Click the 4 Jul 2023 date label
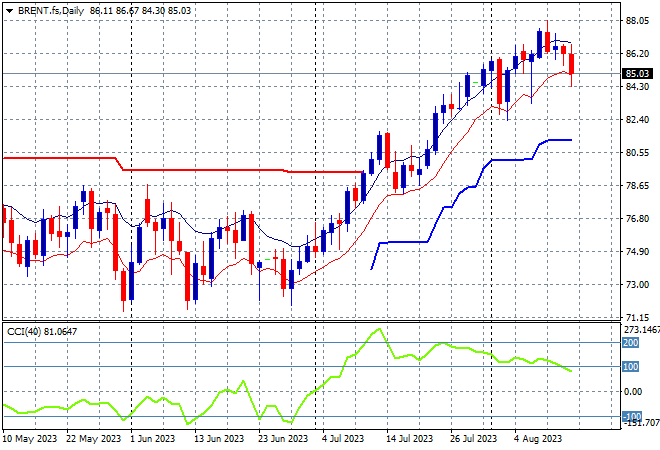This screenshot has width=660, height=450. 343,439
